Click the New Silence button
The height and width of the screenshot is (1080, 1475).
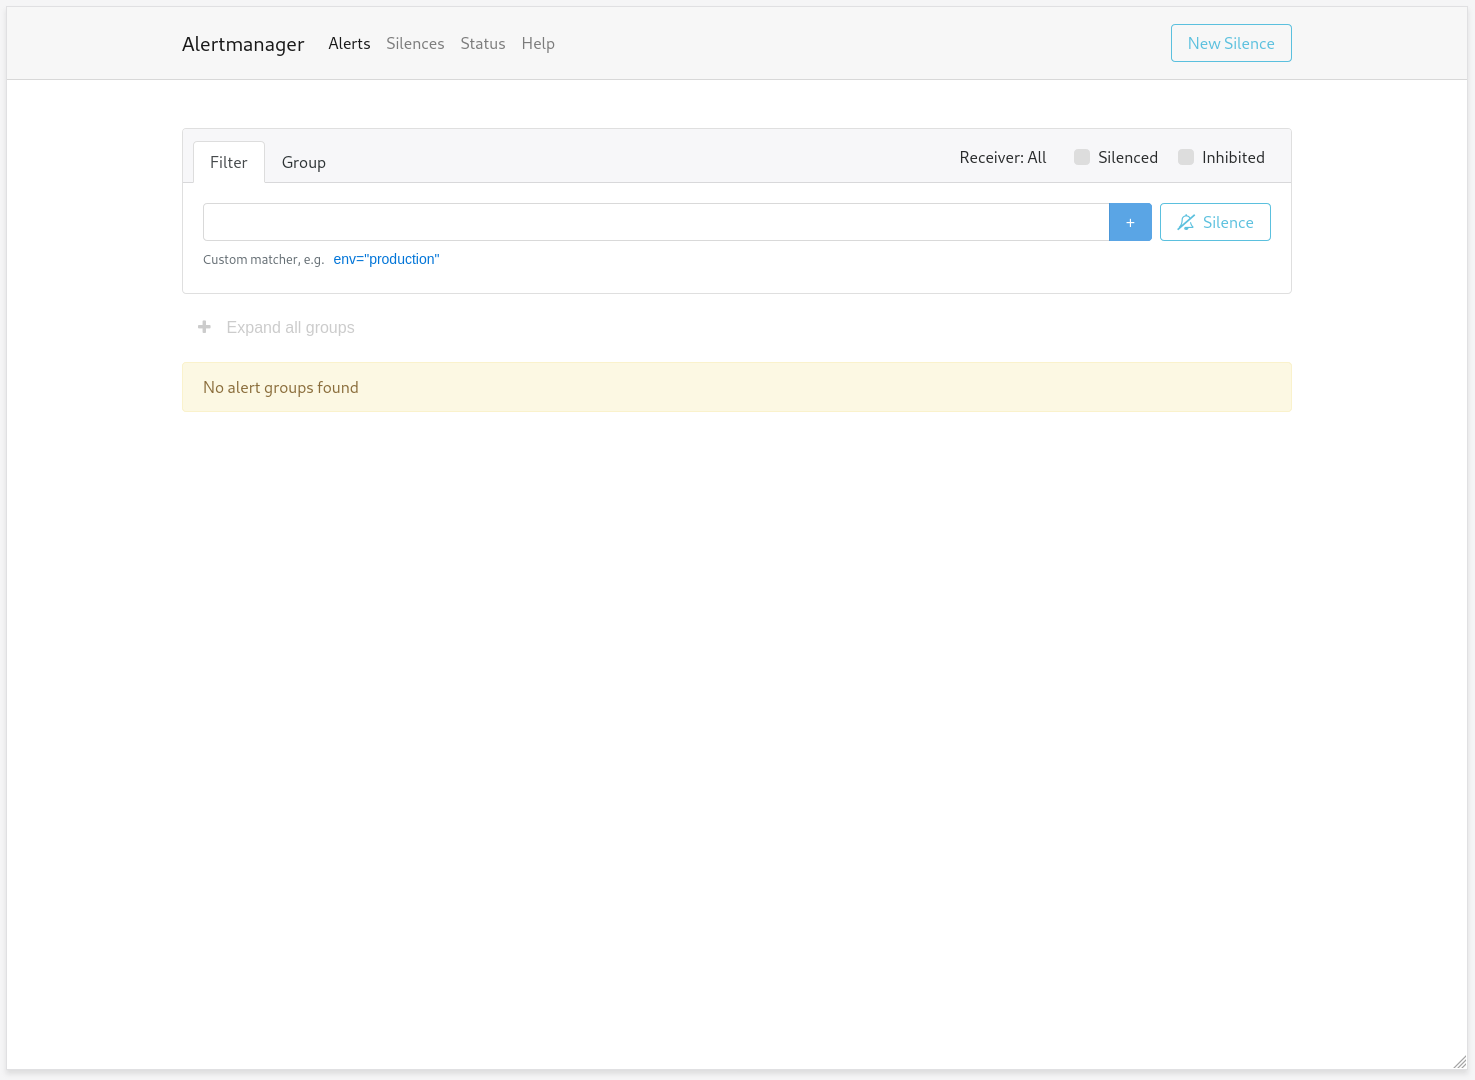click(1231, 43)
